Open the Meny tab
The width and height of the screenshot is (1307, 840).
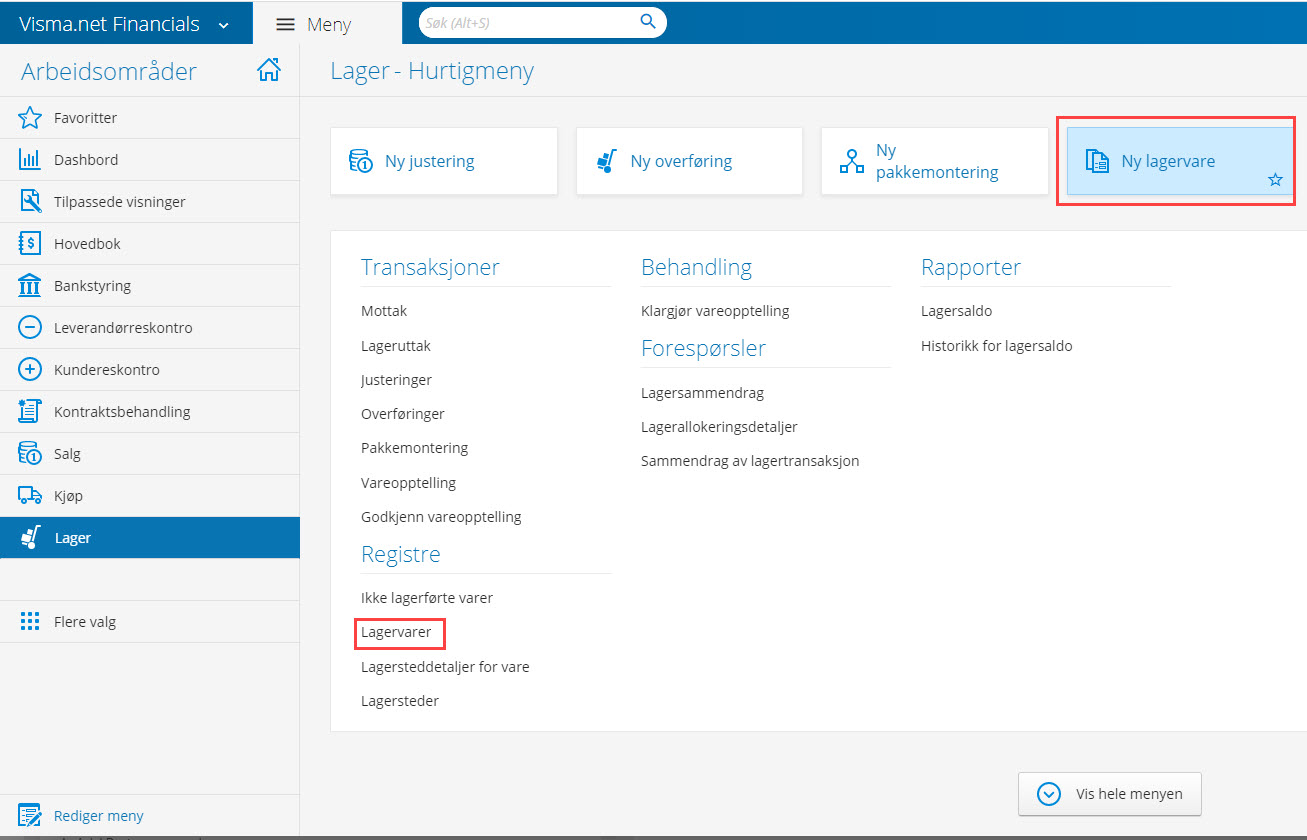pyautogui.click(x=328, y=25)
